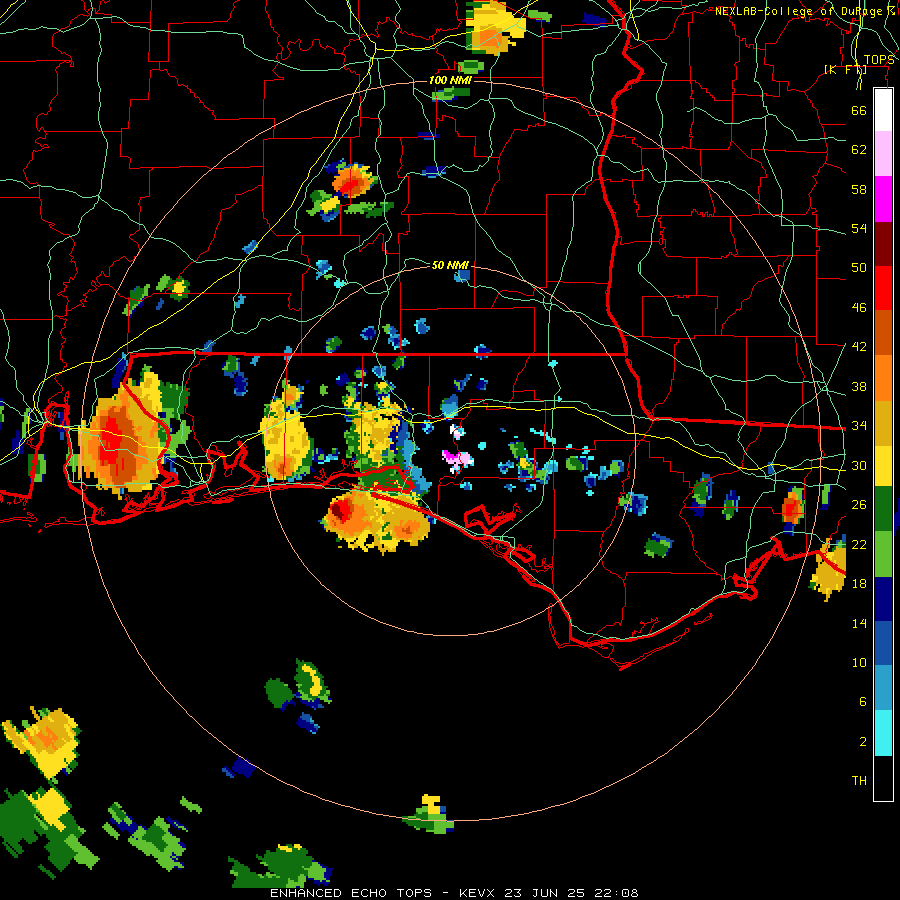Click the 23 JUN 25 date stamp
Screen dimensions: 900x900
[x=545, y=893]
